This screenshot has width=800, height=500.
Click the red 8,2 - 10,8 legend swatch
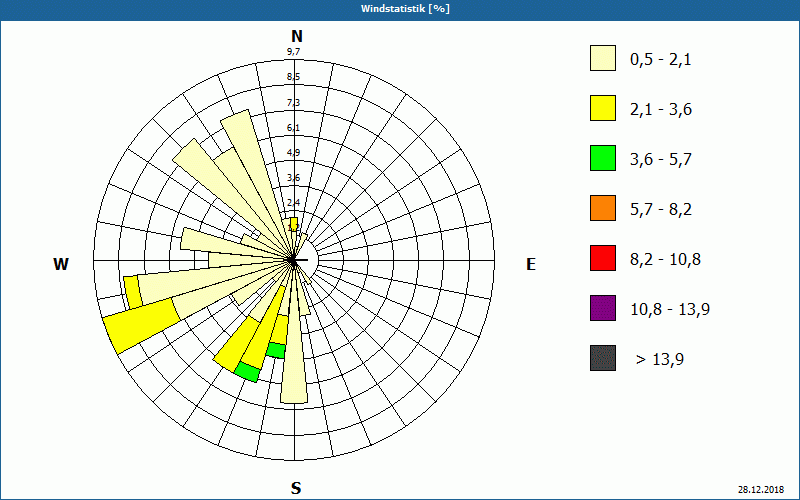pos(603,258)
